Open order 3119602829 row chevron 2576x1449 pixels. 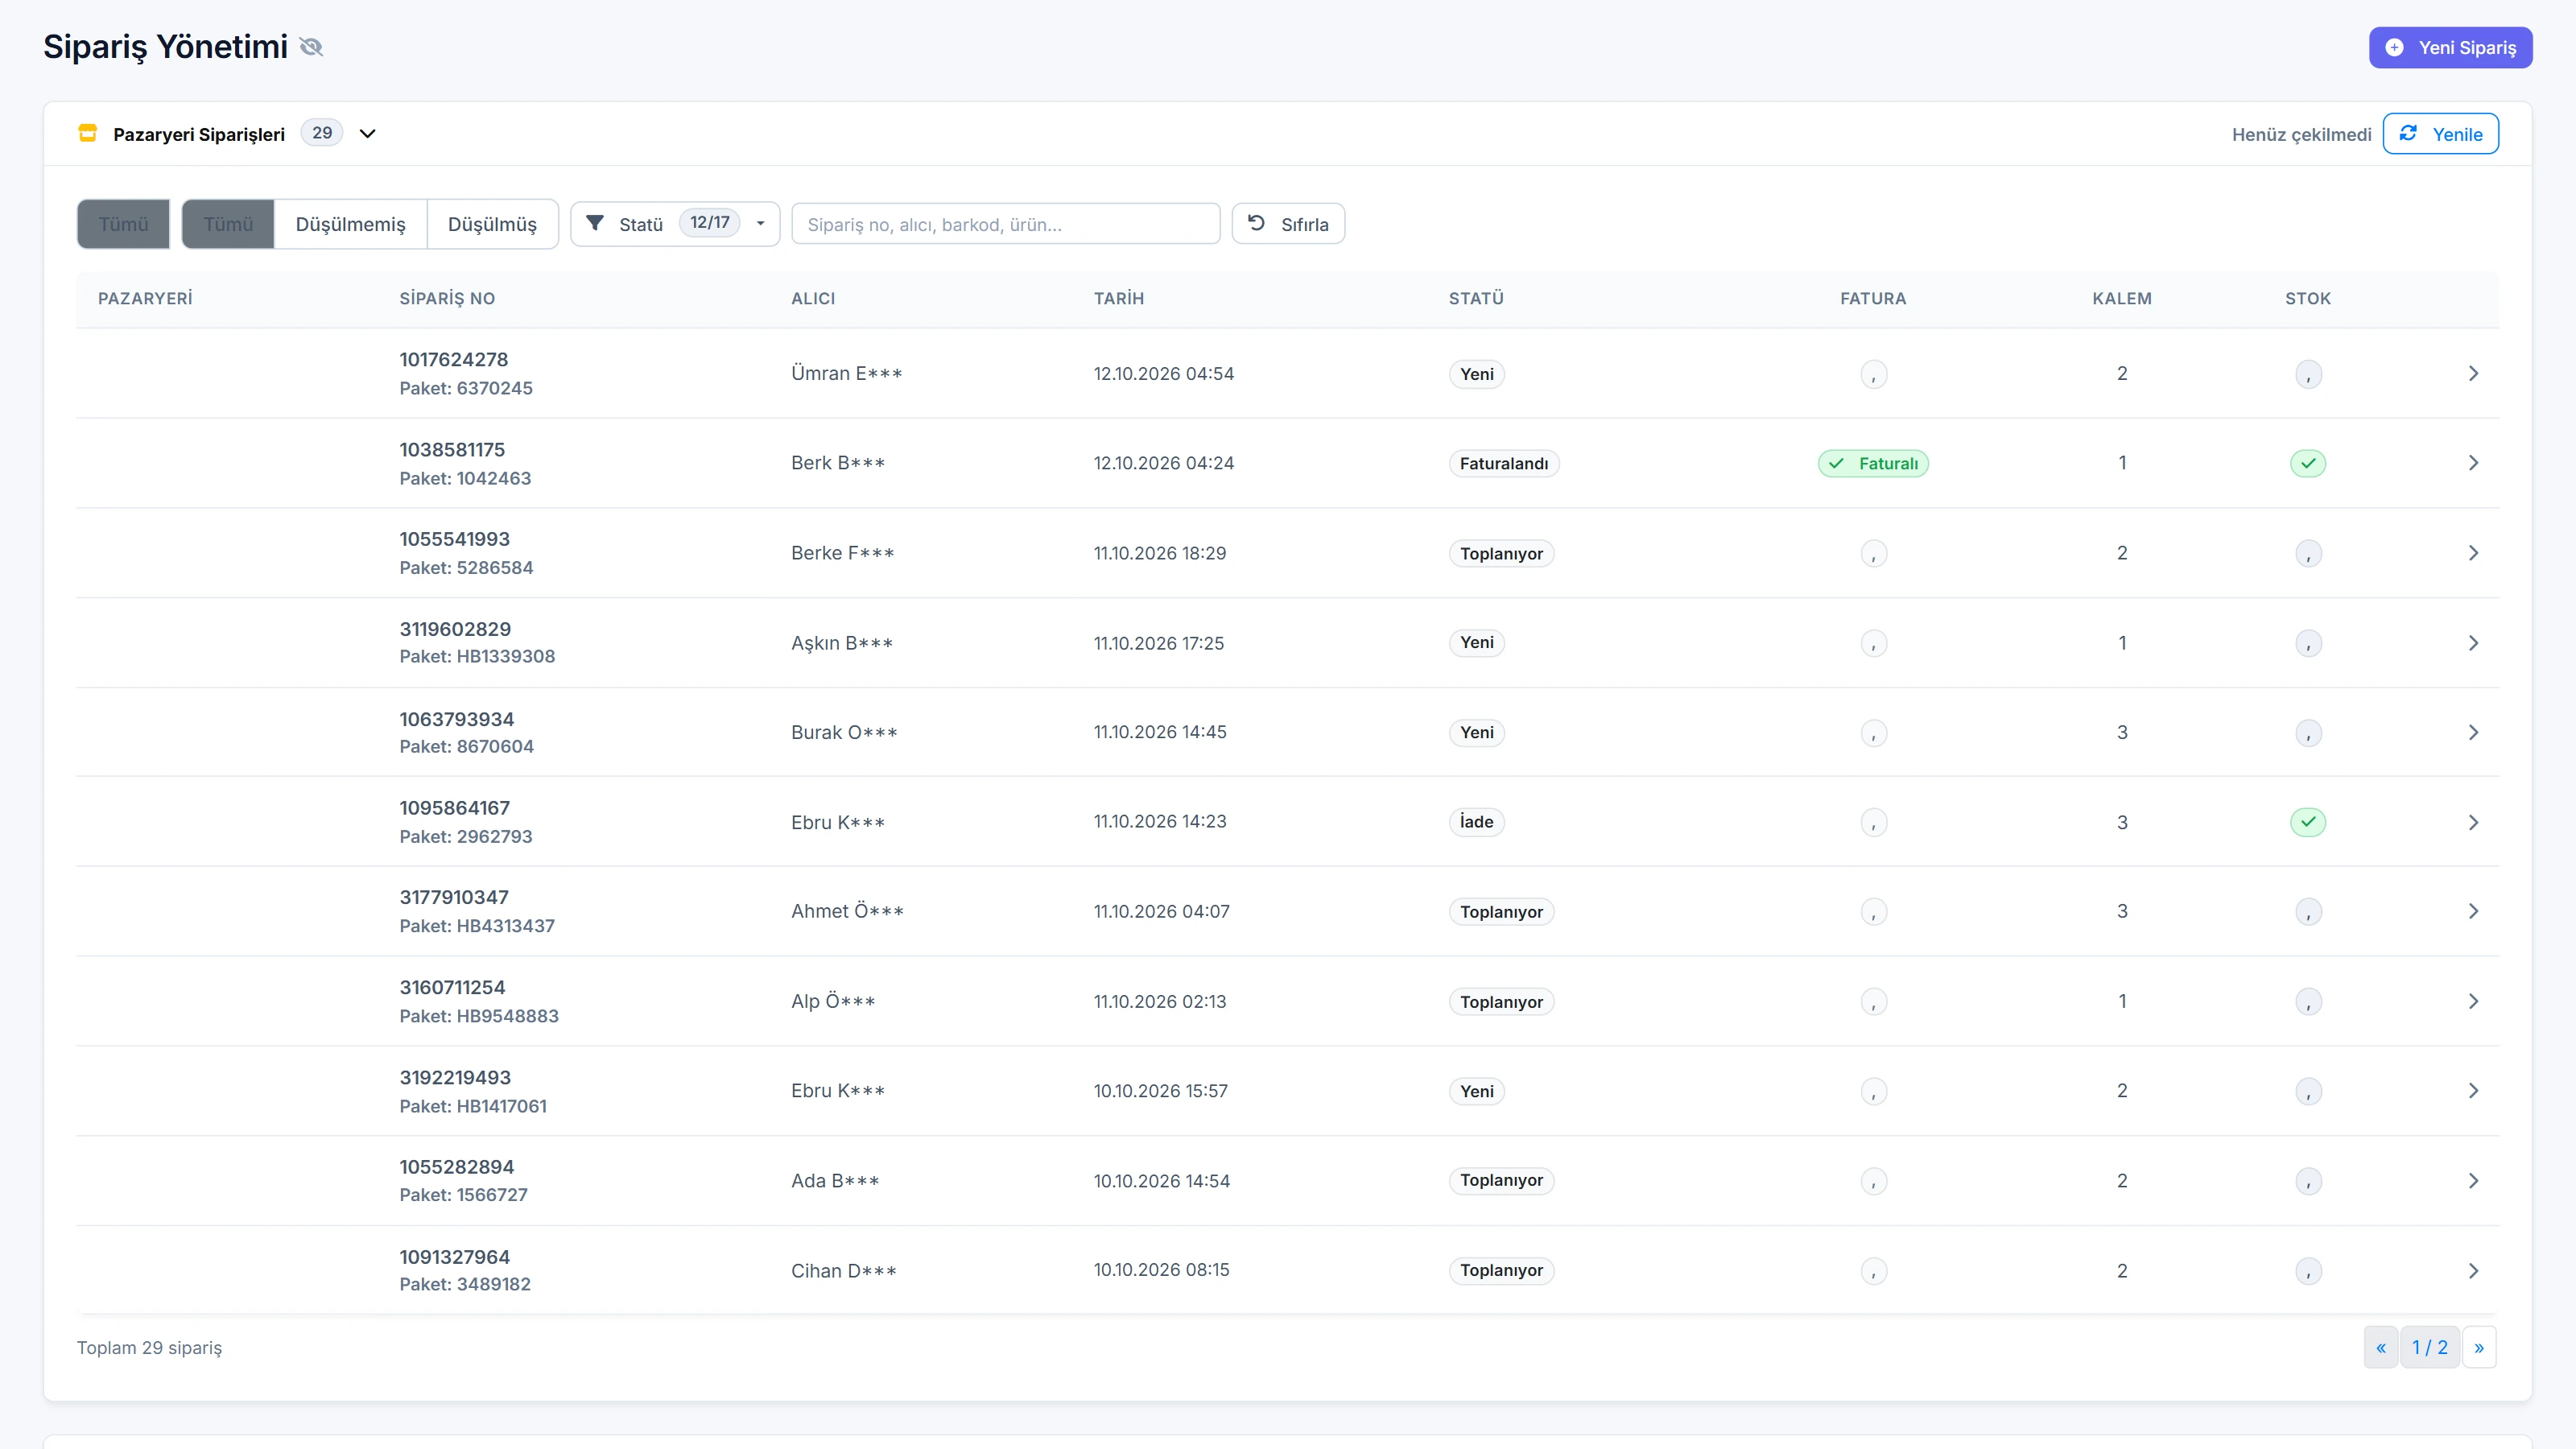[x=2473, y=643]
